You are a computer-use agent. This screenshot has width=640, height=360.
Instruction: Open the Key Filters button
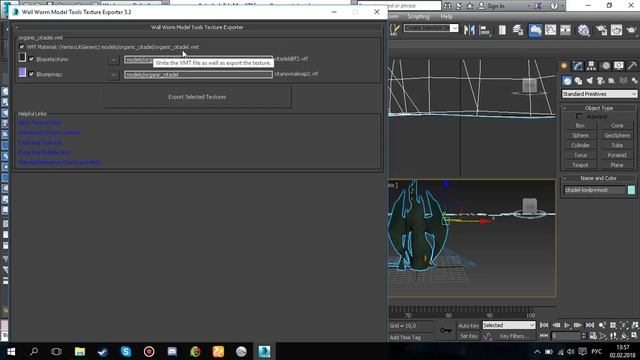[514, 336]
